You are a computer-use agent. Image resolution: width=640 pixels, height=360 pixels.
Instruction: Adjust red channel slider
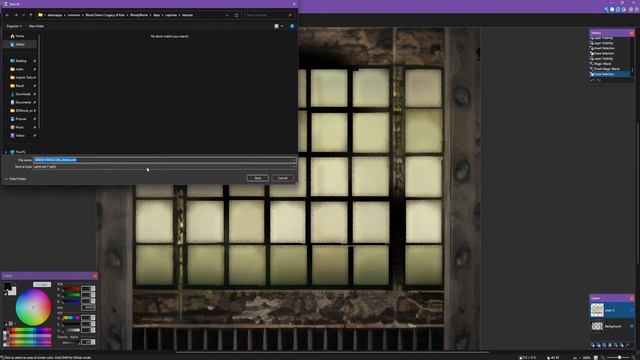[x=72, y=289]
